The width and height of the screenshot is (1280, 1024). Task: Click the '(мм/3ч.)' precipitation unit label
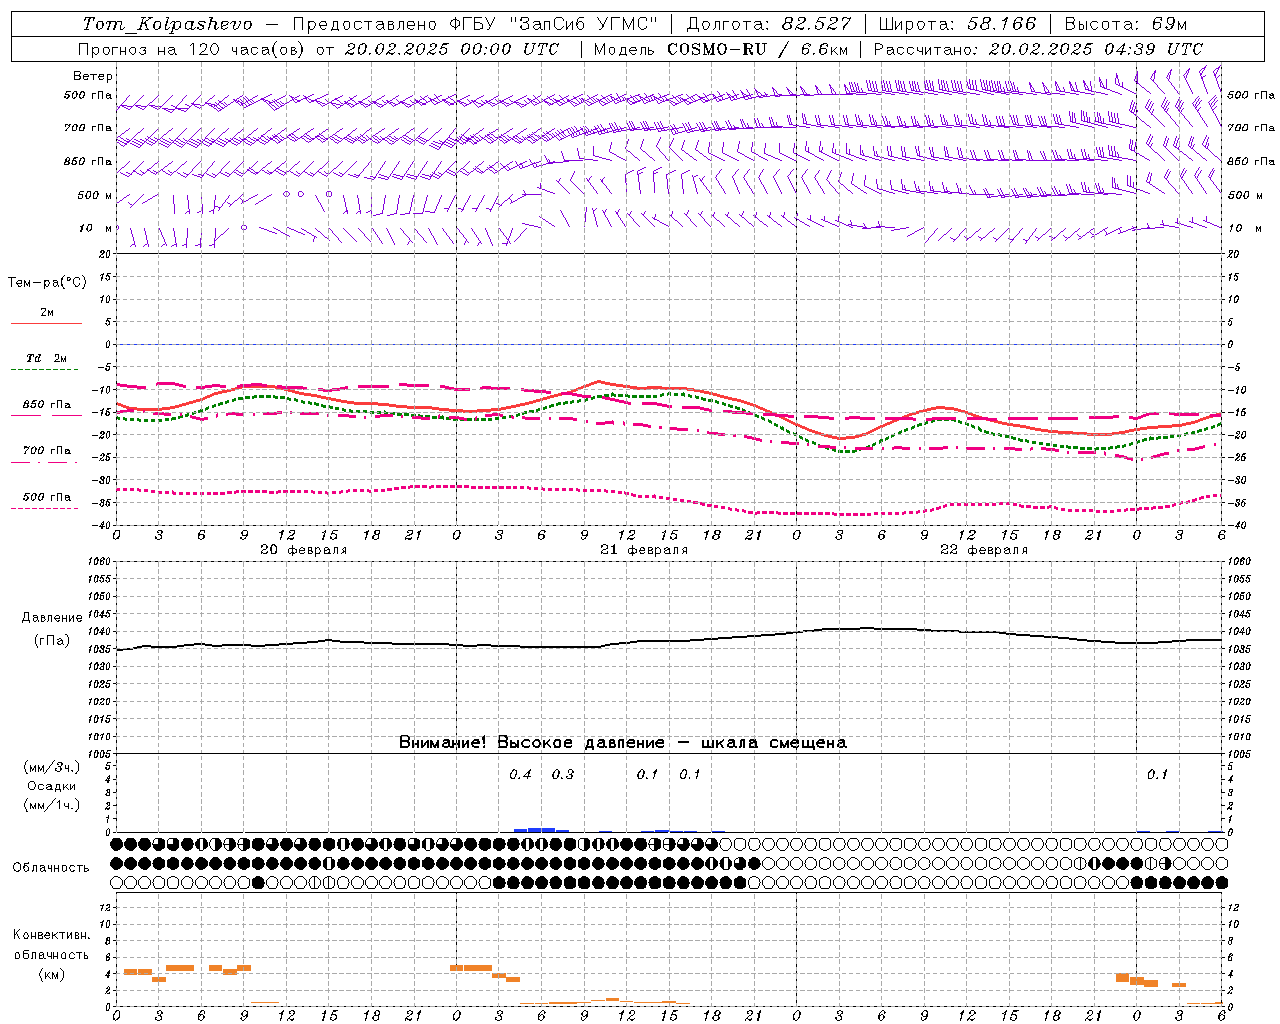coord(51,767)
